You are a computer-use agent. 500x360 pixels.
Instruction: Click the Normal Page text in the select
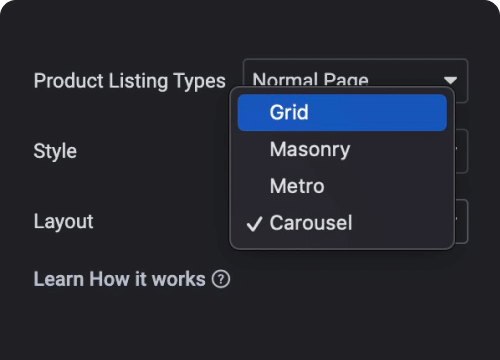pyautogui.click(x=310, y=79)
